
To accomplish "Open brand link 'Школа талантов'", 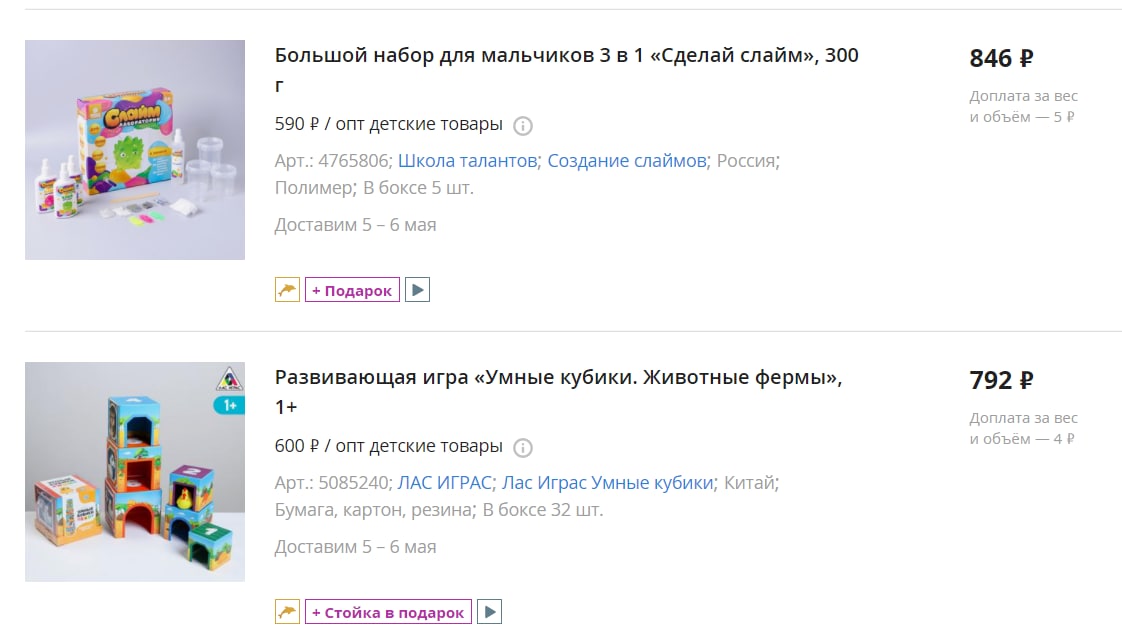I will tap(467, 161).
